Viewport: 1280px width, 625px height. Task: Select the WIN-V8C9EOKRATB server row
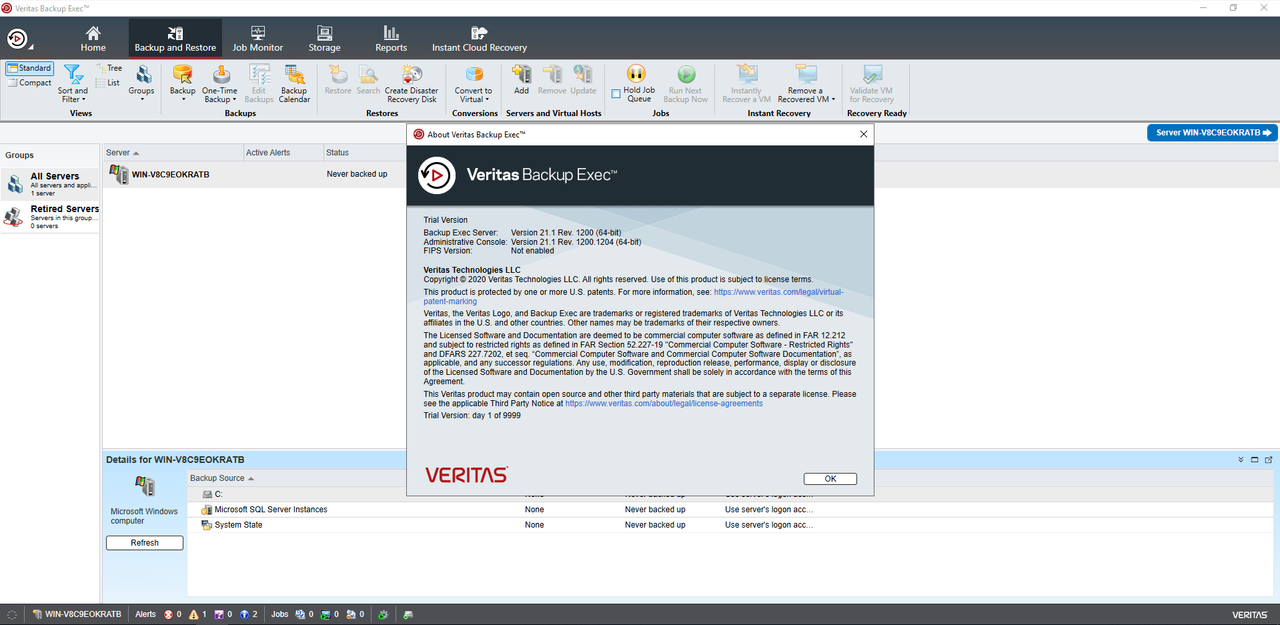(x=254, y=174)
